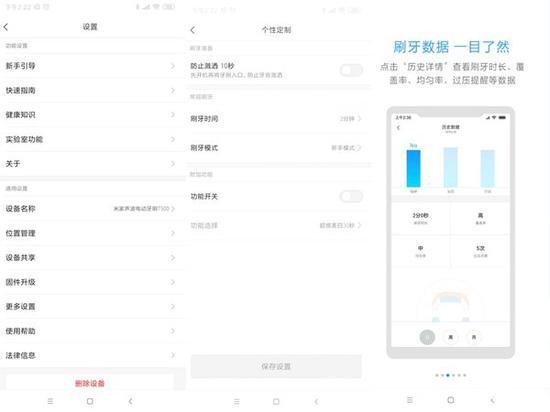Image resolution: width=550 pixels, height=412 pixels.
Task: Tap the red 删除设备 button
Action: (x=90, y=383)
